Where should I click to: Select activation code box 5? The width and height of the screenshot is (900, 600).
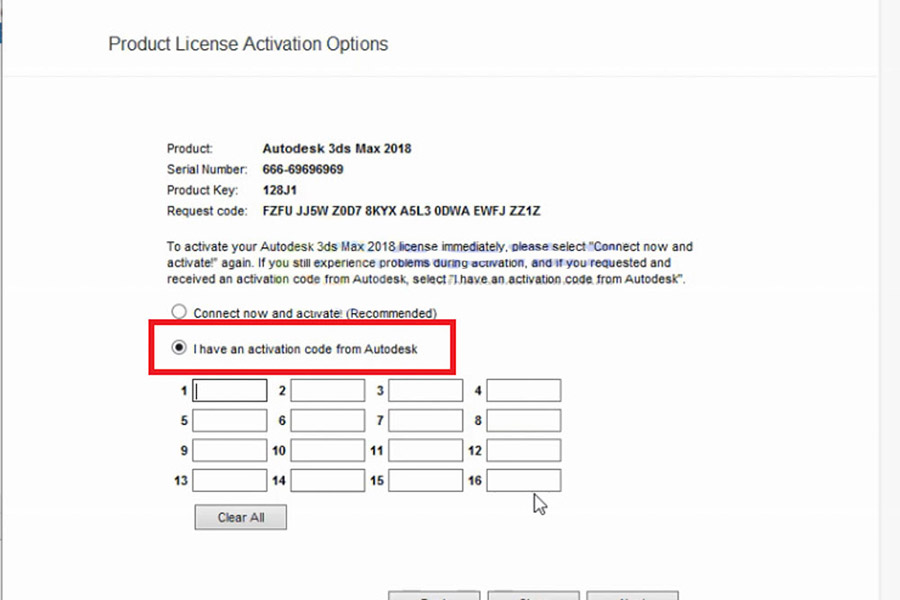[x=230, y=421]
